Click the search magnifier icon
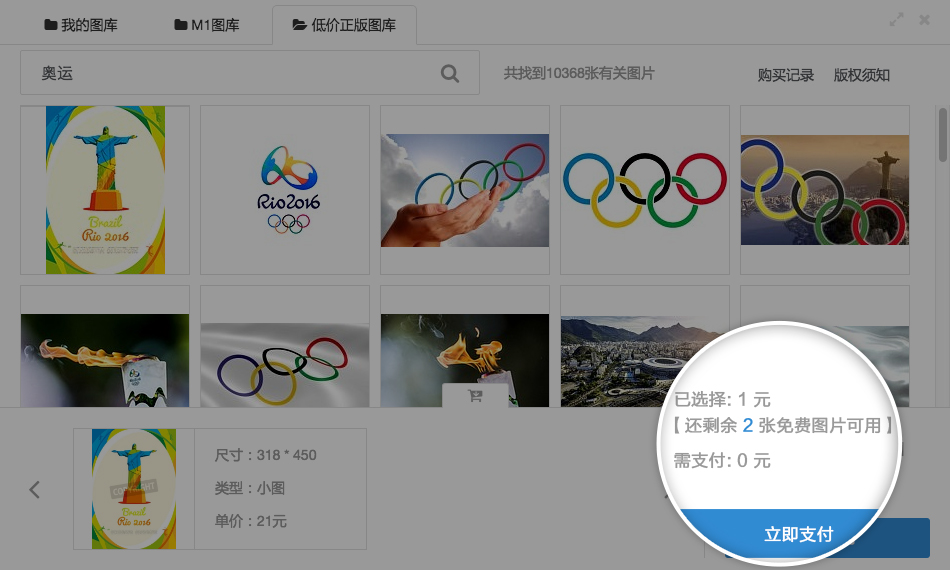Image resolution: width=950 pixels, height=570 pixels. click(x=450, y=73)
